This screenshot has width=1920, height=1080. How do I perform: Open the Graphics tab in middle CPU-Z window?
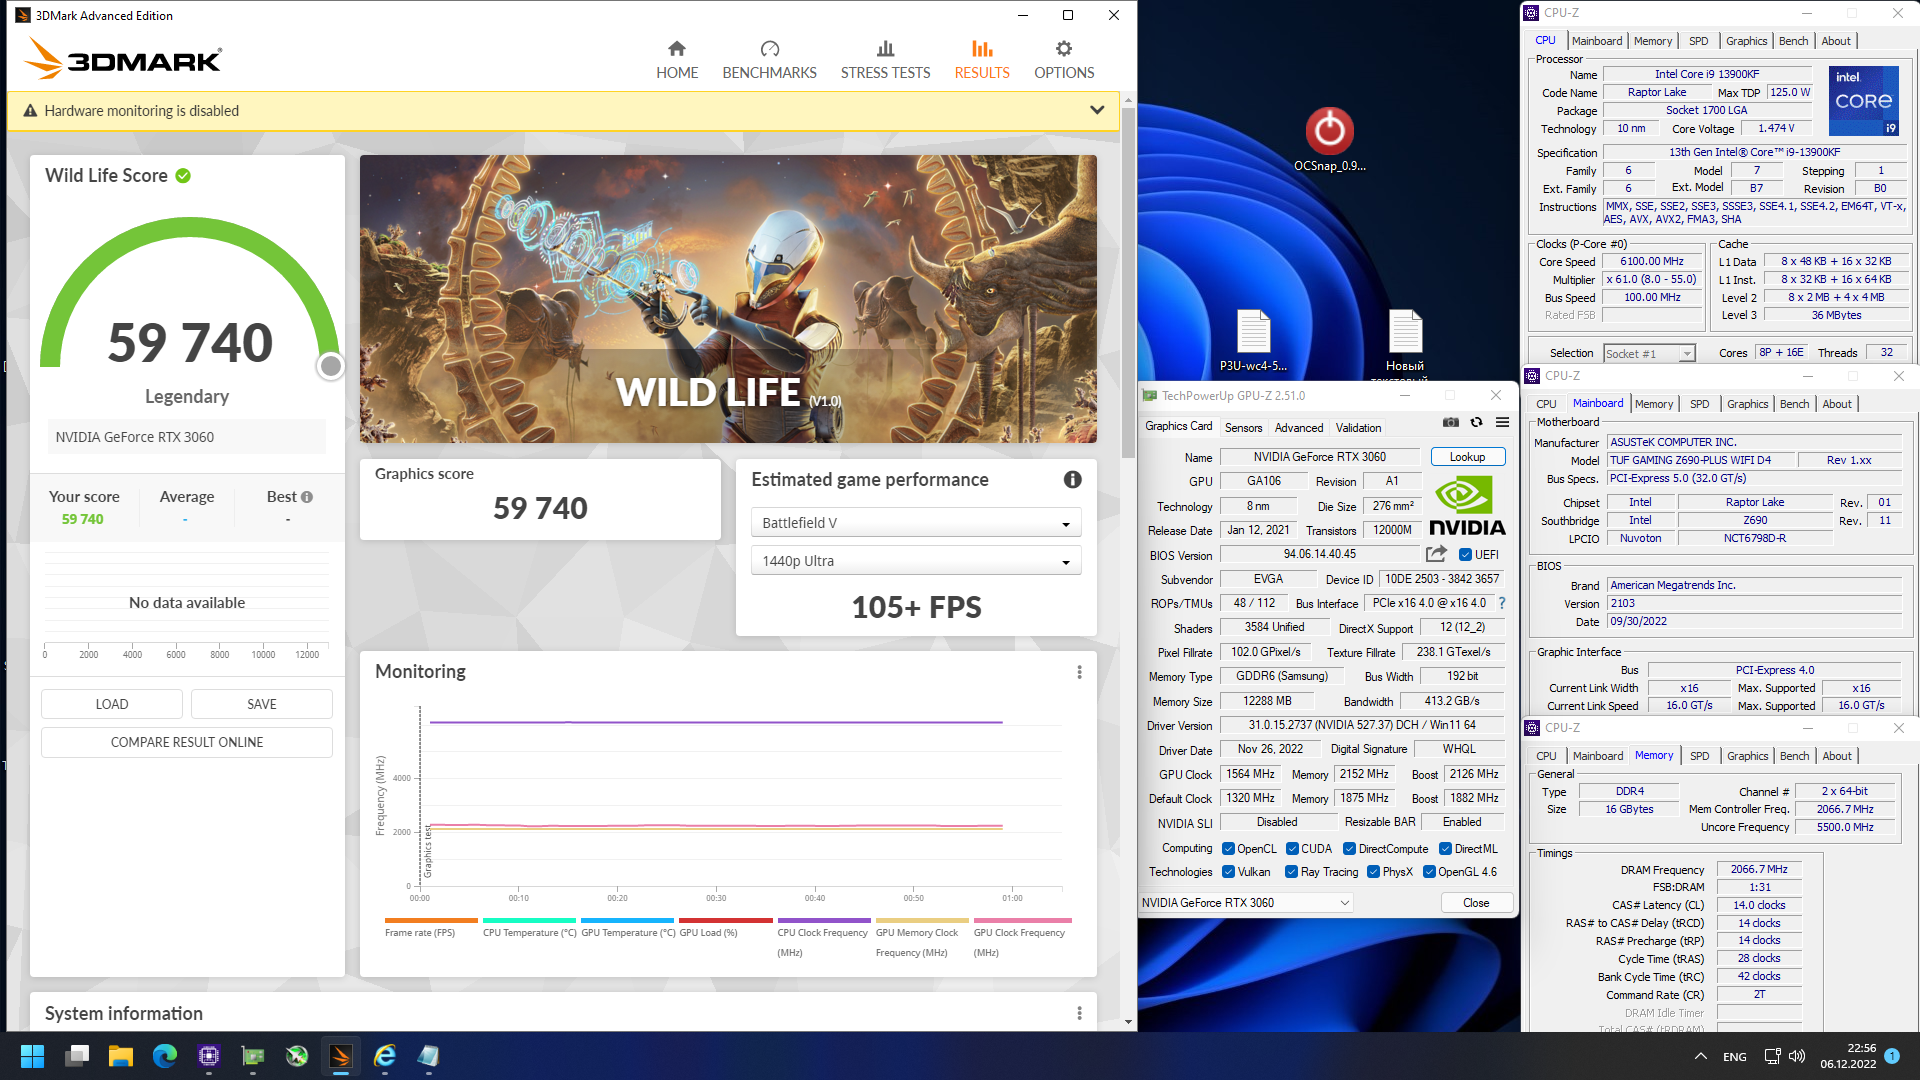click(x=1747, y=404)
